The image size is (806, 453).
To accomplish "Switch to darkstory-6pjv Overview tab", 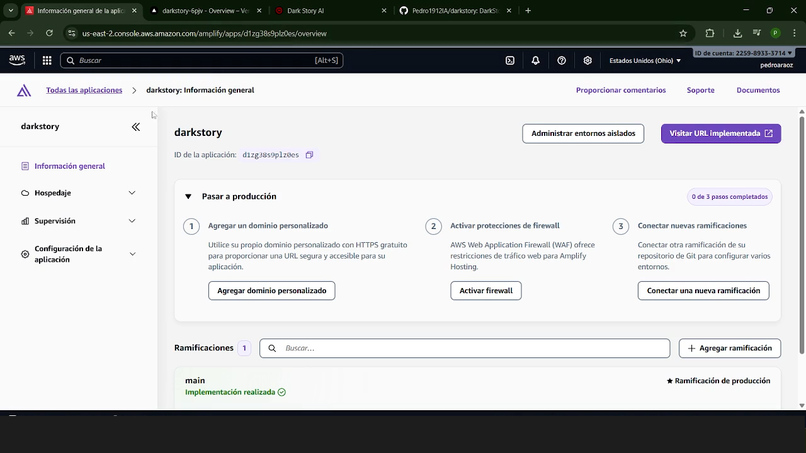I will [x=206, y=10].
